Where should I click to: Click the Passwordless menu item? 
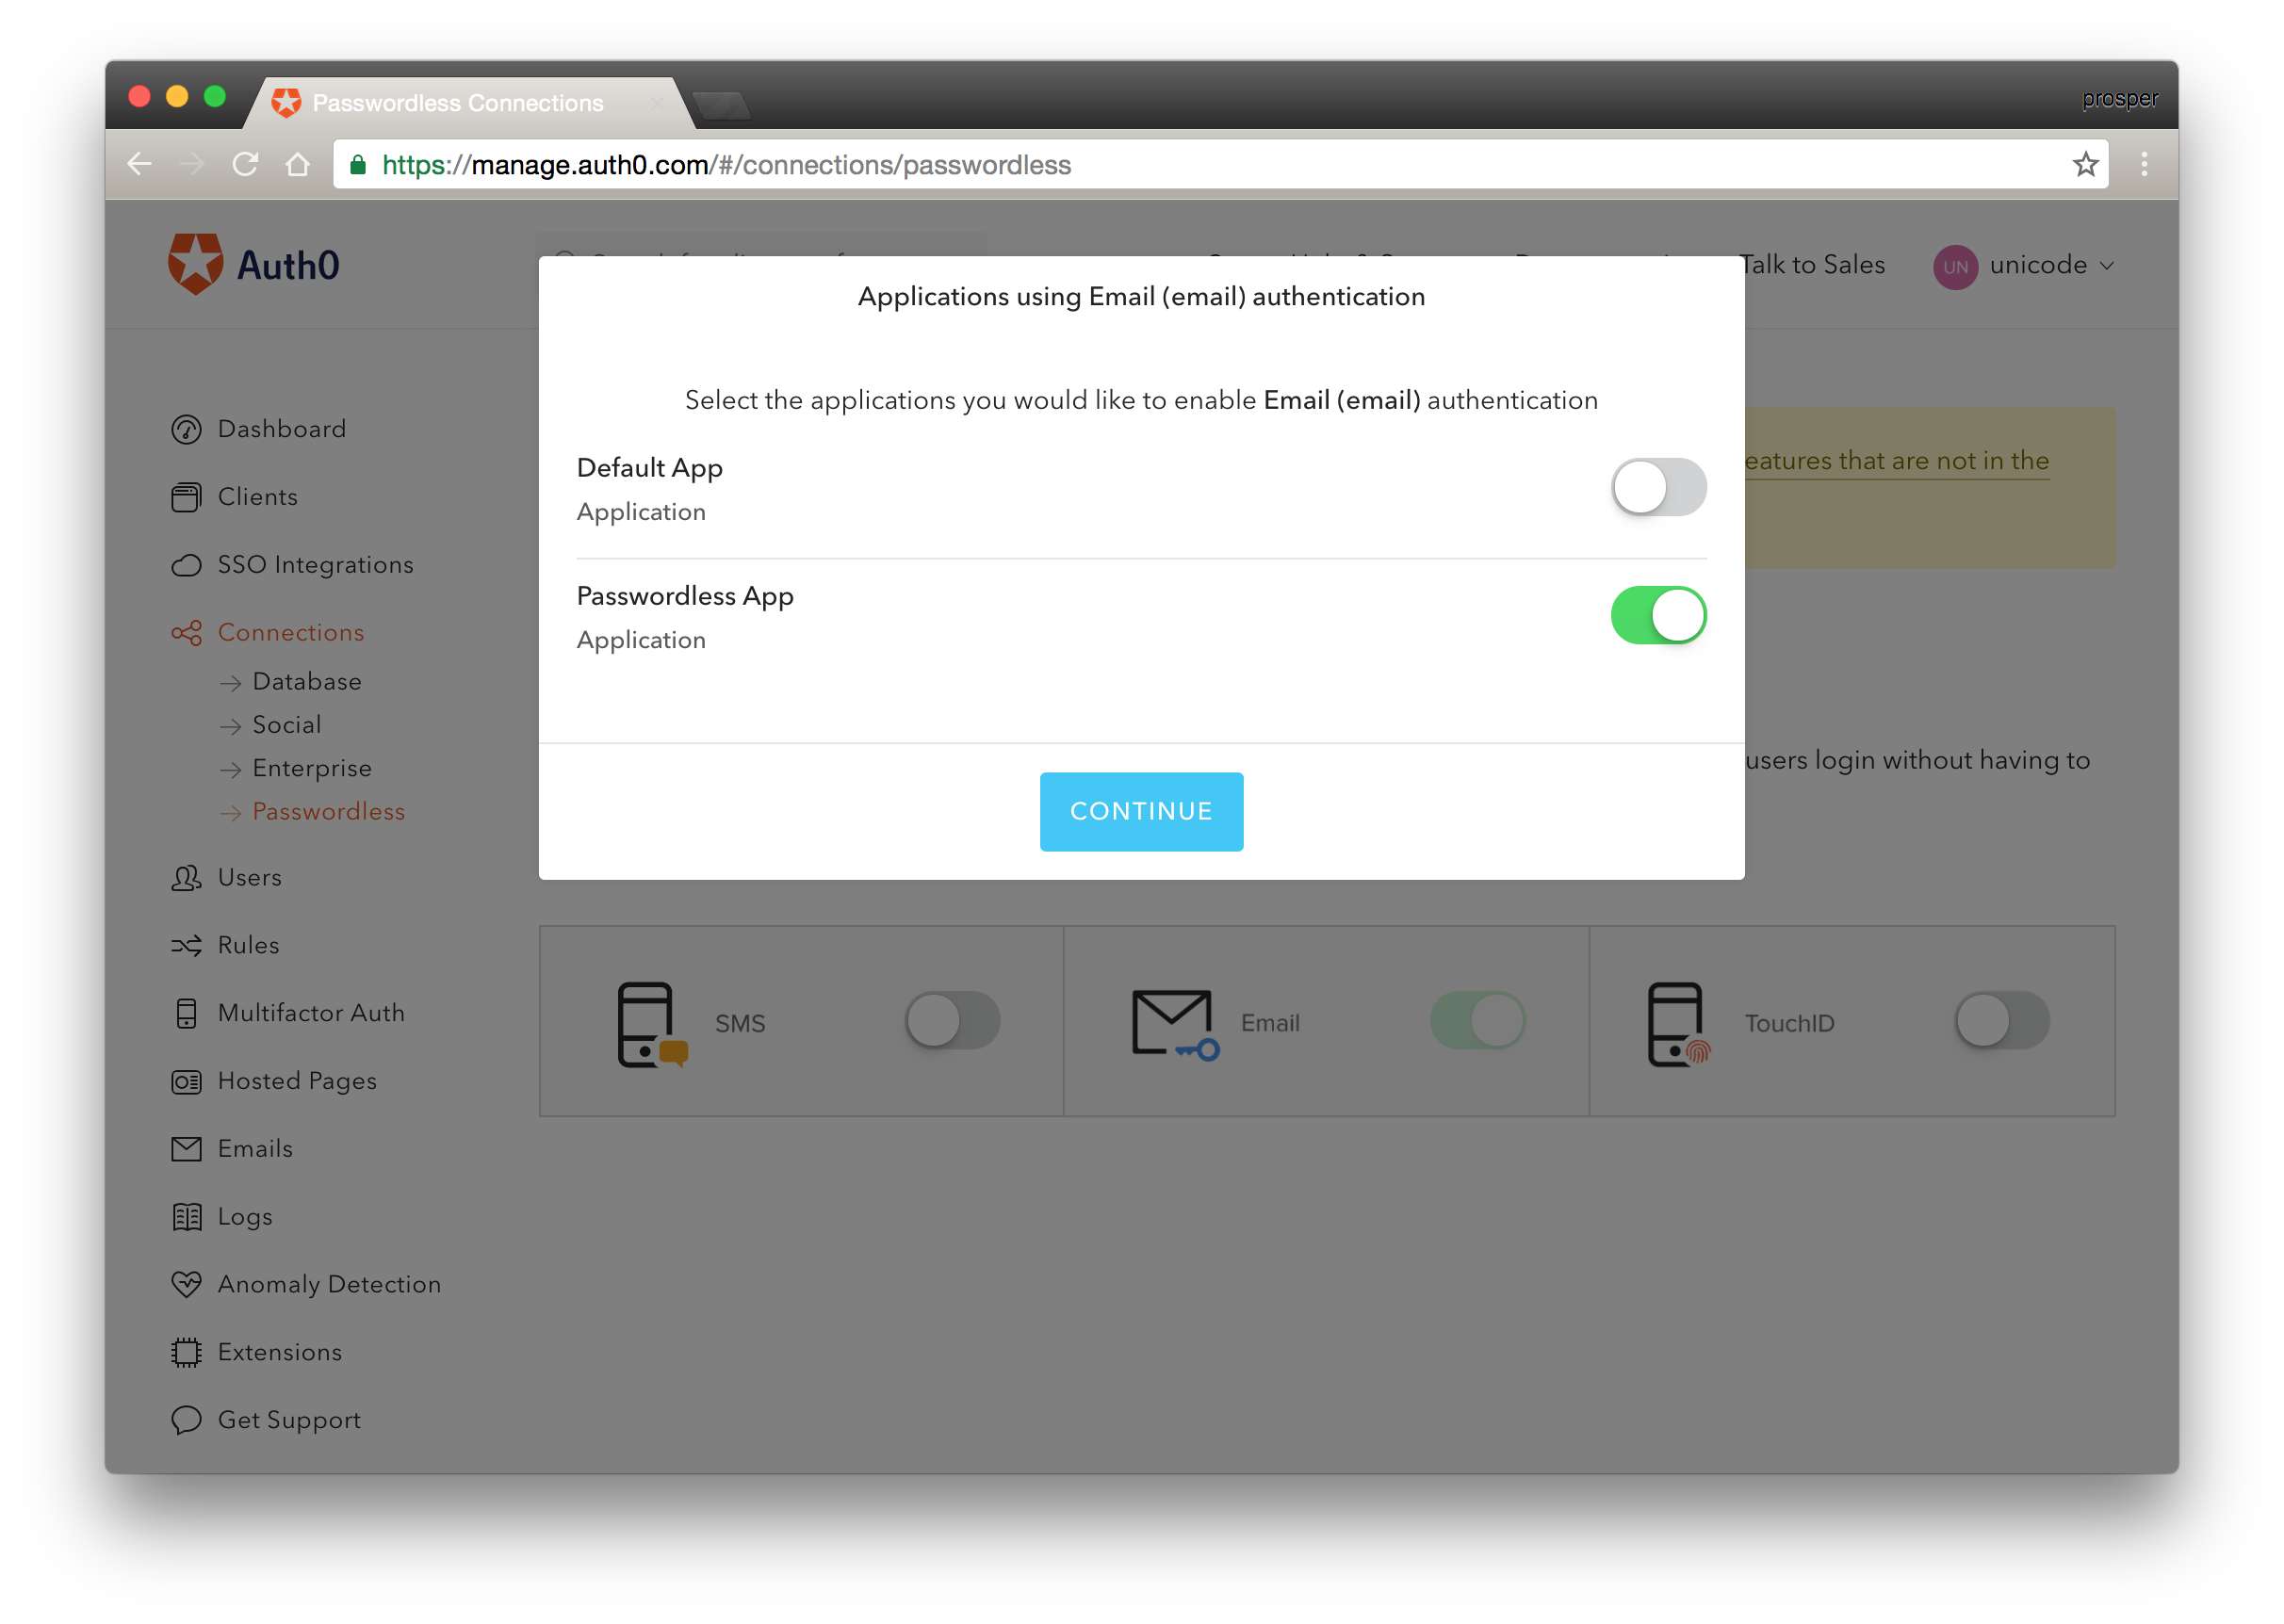point(331,812)
